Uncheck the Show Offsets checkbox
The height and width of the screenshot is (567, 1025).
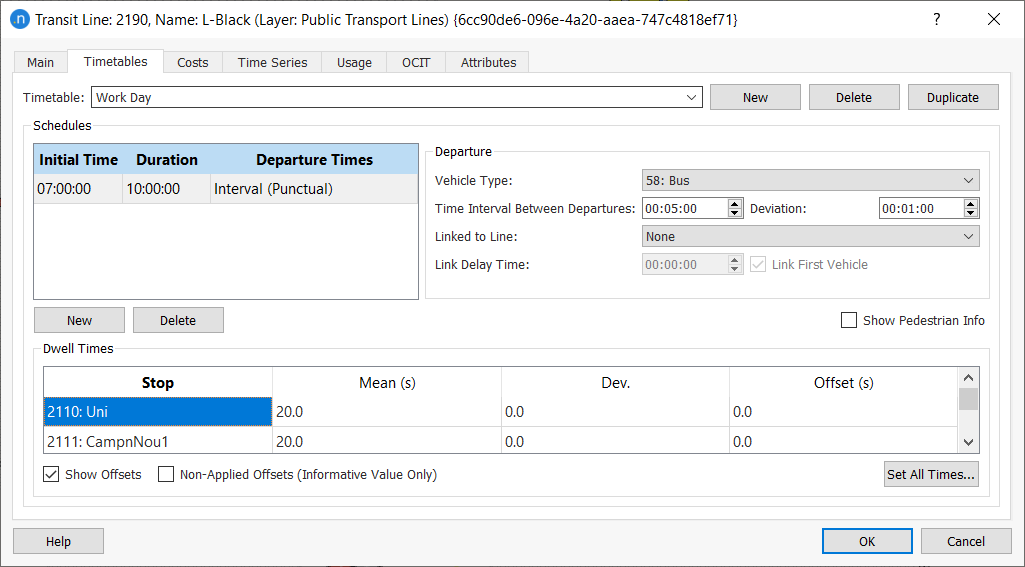click(51, 474)
